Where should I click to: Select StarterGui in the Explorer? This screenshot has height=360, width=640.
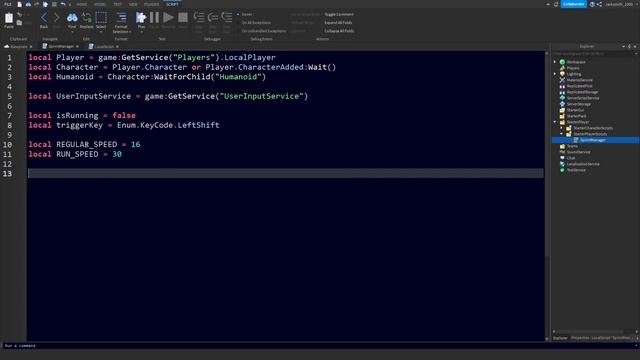point(575,110)
